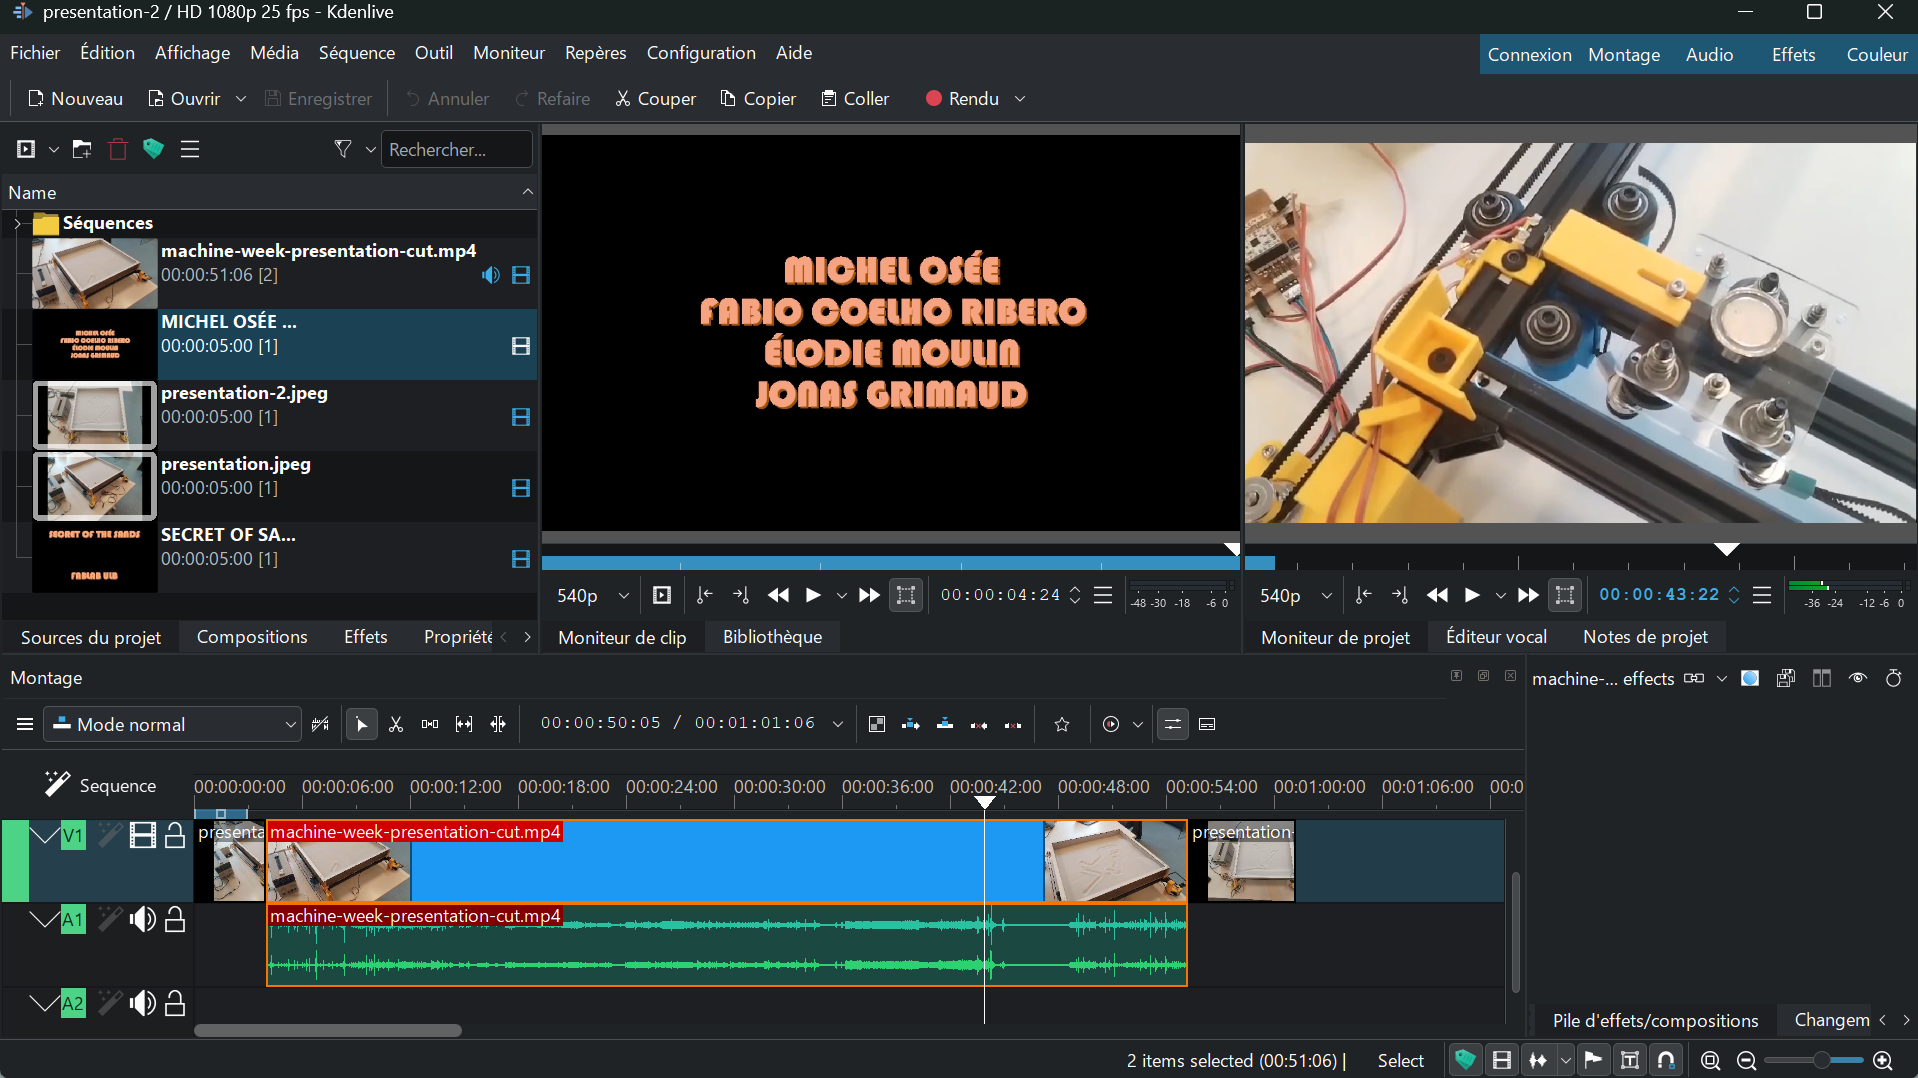Toggle hide video on V1 track

[x=142, y=836]
